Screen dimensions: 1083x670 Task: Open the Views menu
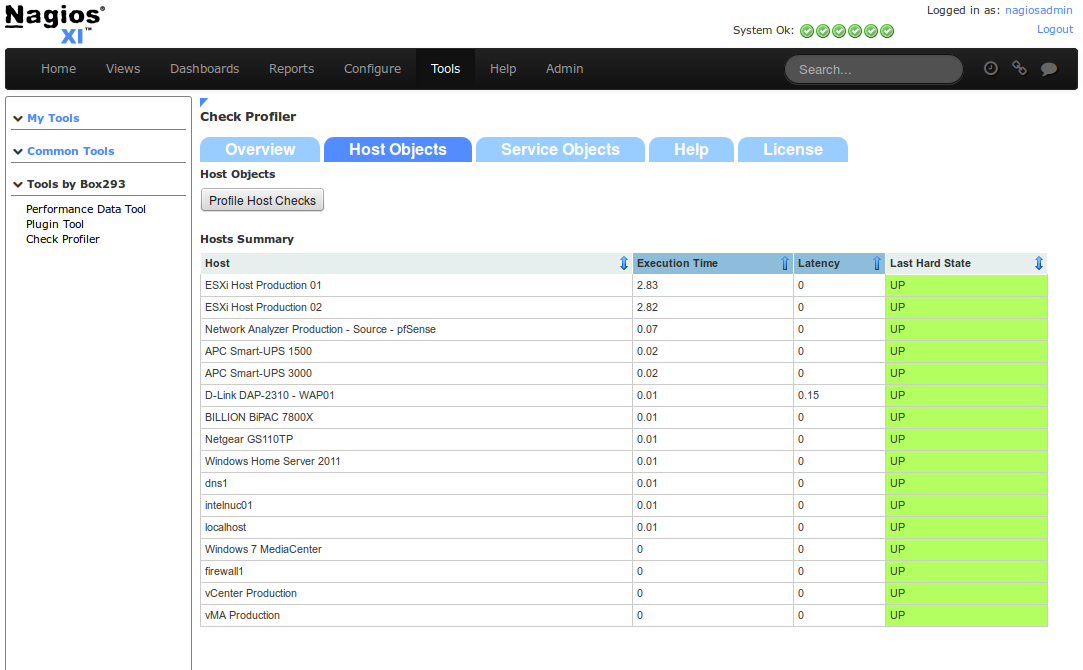tap(123, 69)
